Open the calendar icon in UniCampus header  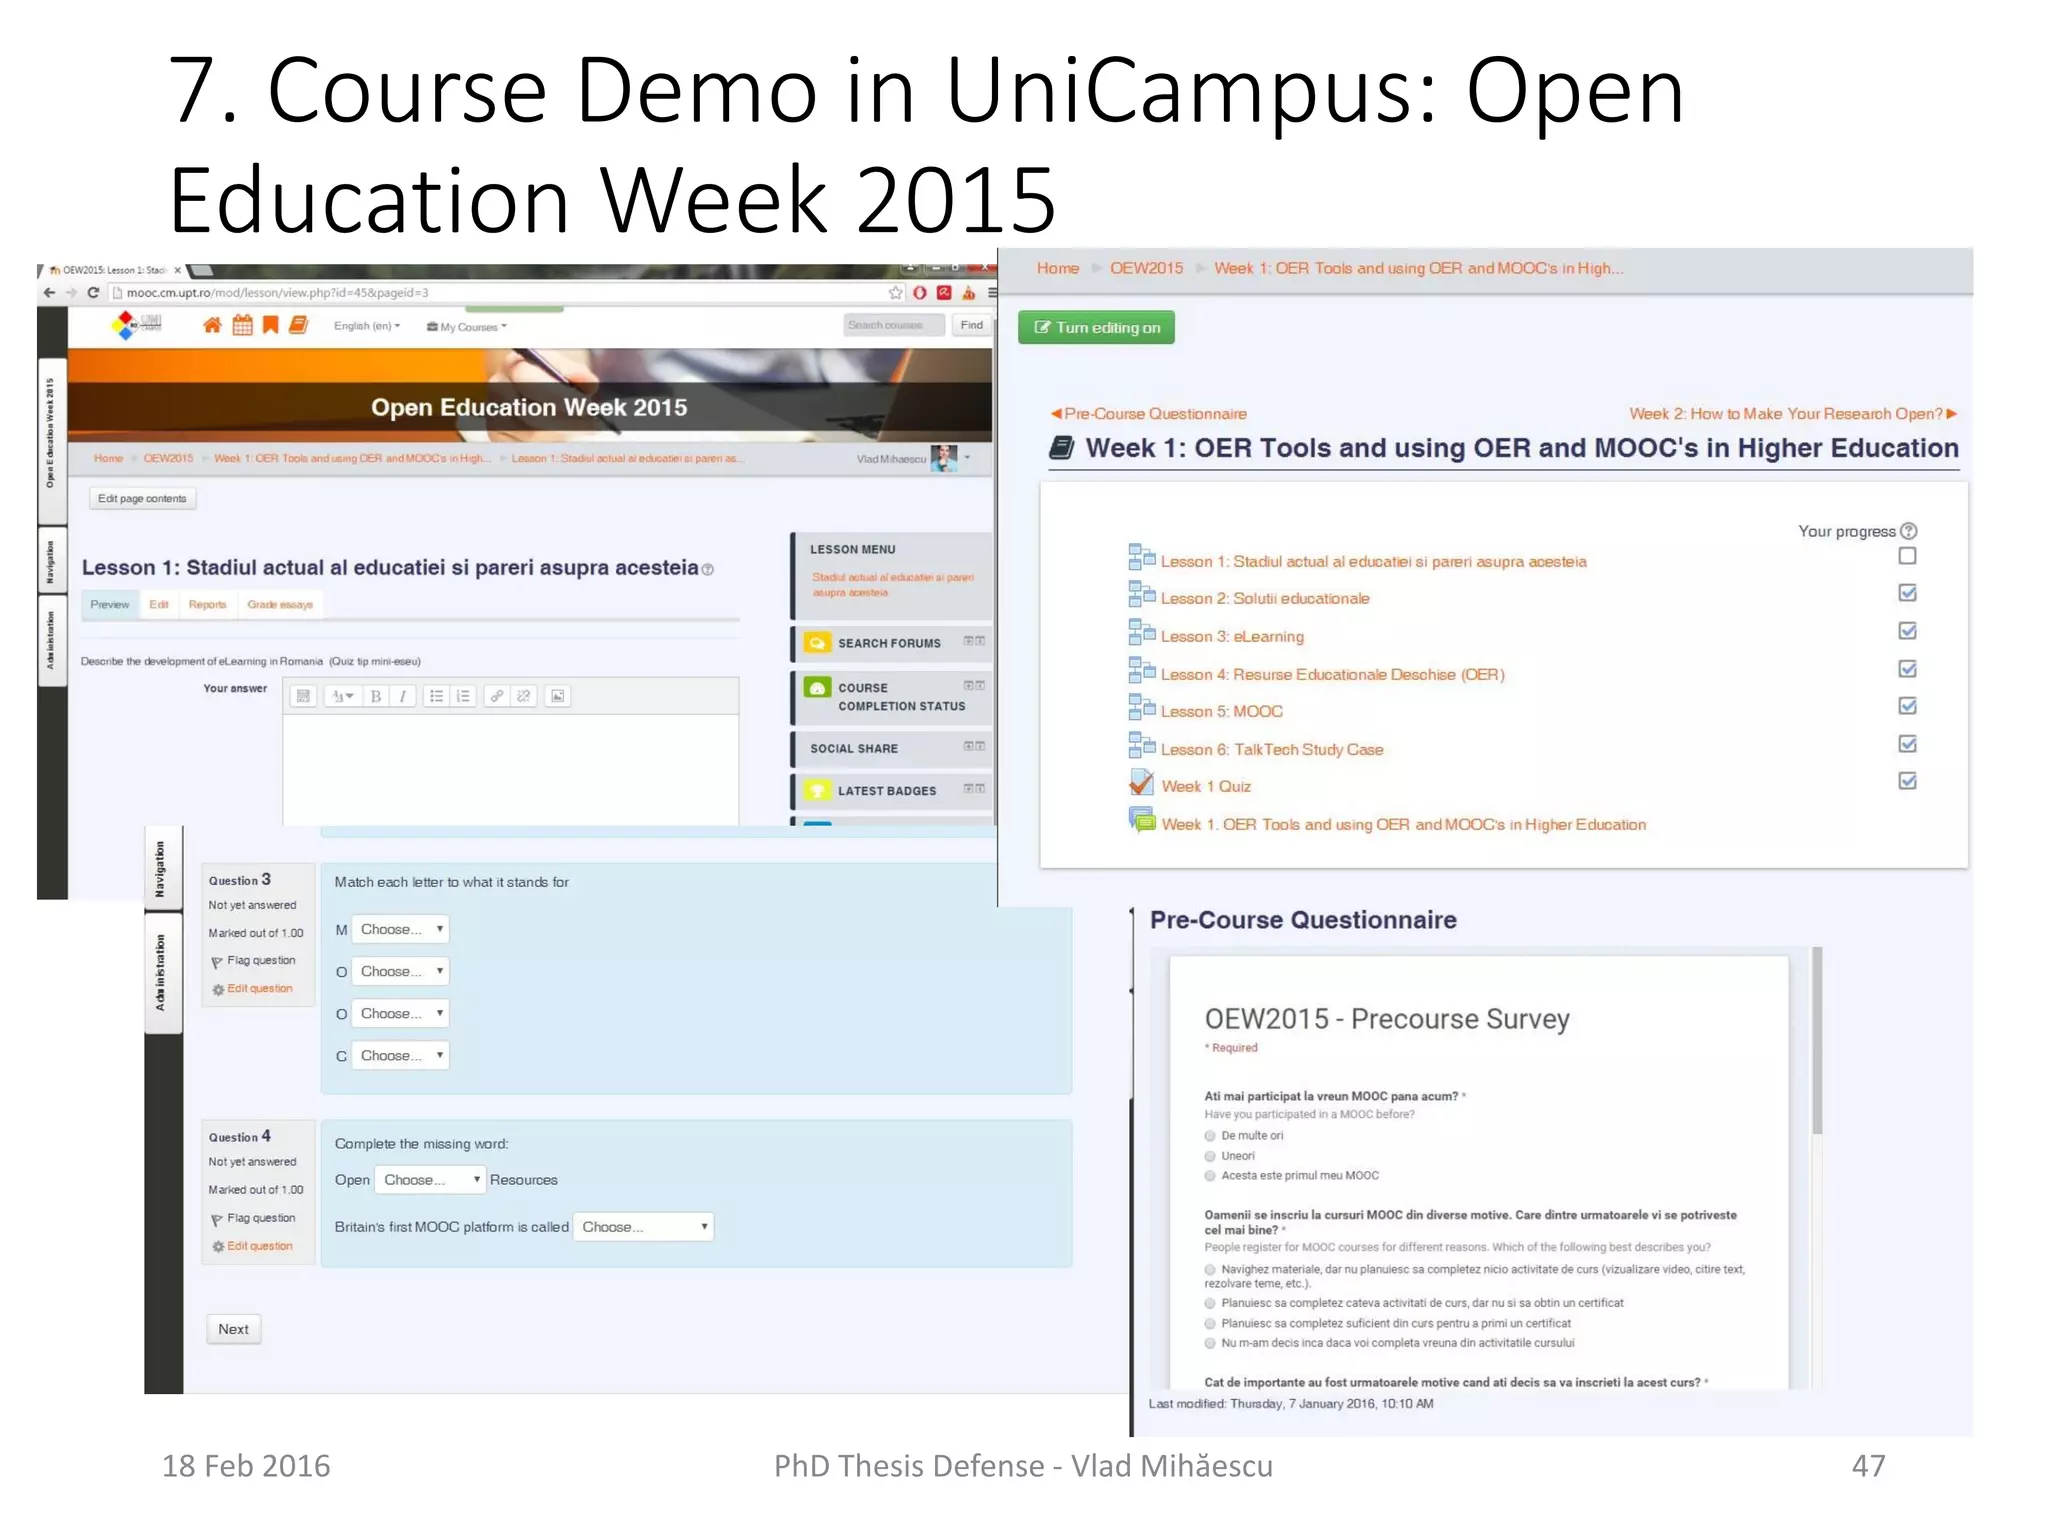coord(242,325)
